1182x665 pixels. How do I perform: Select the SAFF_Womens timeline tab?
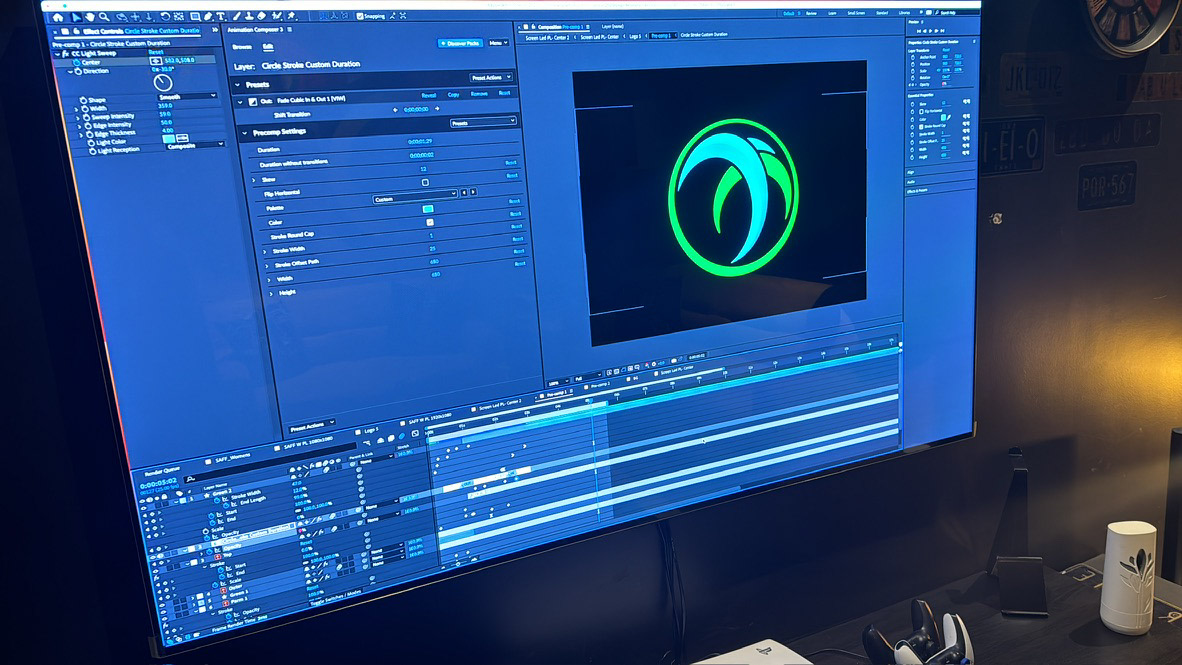click(x=232, y=458)
